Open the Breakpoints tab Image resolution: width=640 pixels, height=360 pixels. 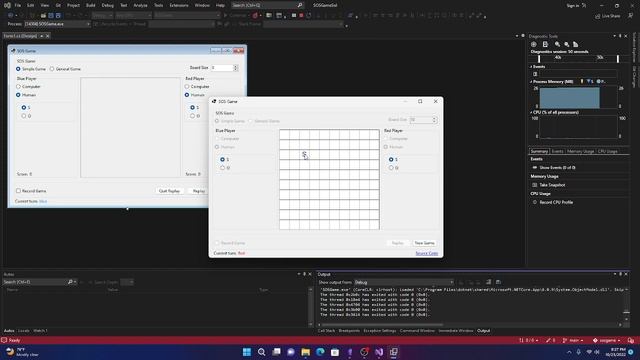tap(349, 331)
